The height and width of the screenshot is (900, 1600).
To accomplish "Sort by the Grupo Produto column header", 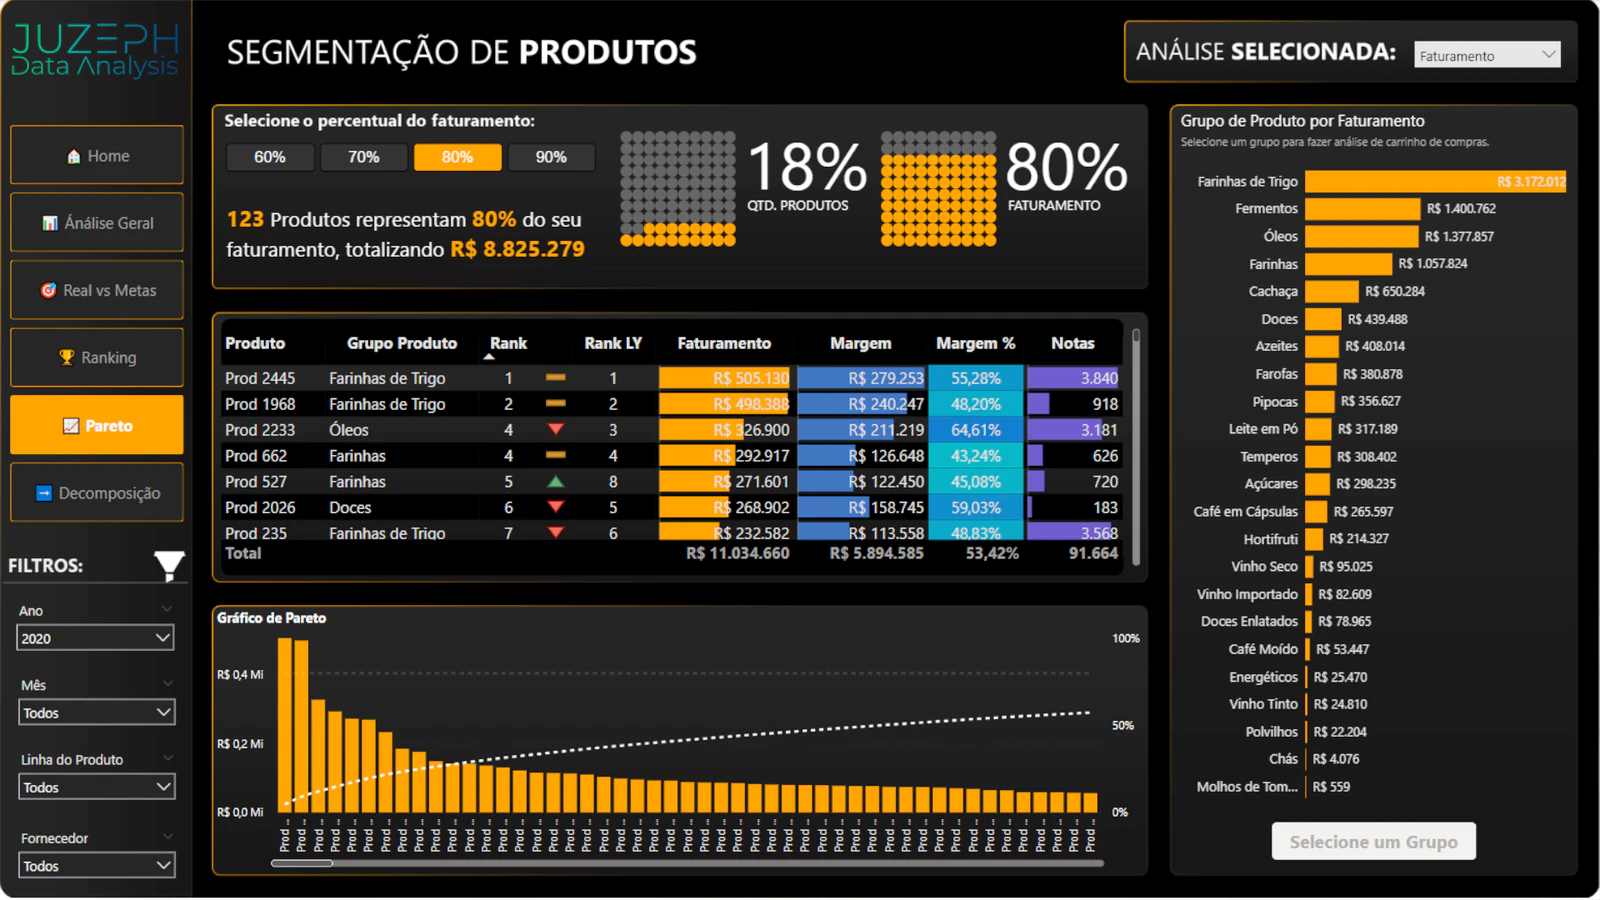I will 402,343.
